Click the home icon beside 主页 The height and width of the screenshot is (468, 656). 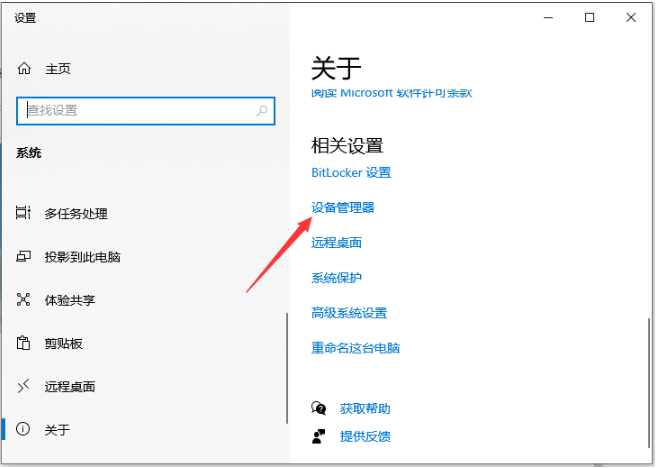(24, 69)
